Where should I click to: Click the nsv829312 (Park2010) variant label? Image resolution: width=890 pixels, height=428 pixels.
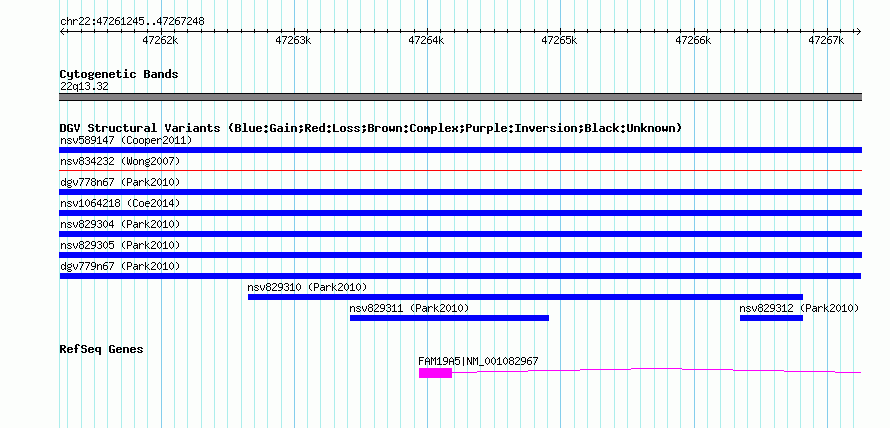[x=799, y=308]
